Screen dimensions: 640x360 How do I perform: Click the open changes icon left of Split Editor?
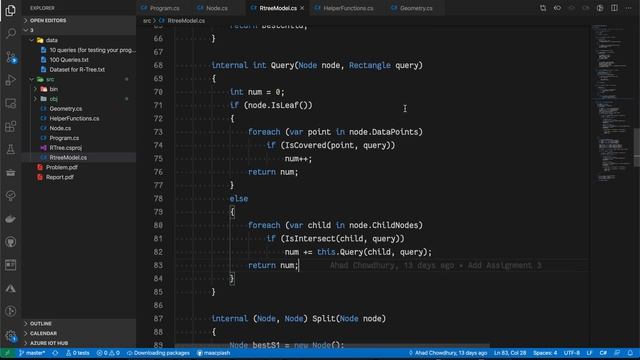[600, 8]
